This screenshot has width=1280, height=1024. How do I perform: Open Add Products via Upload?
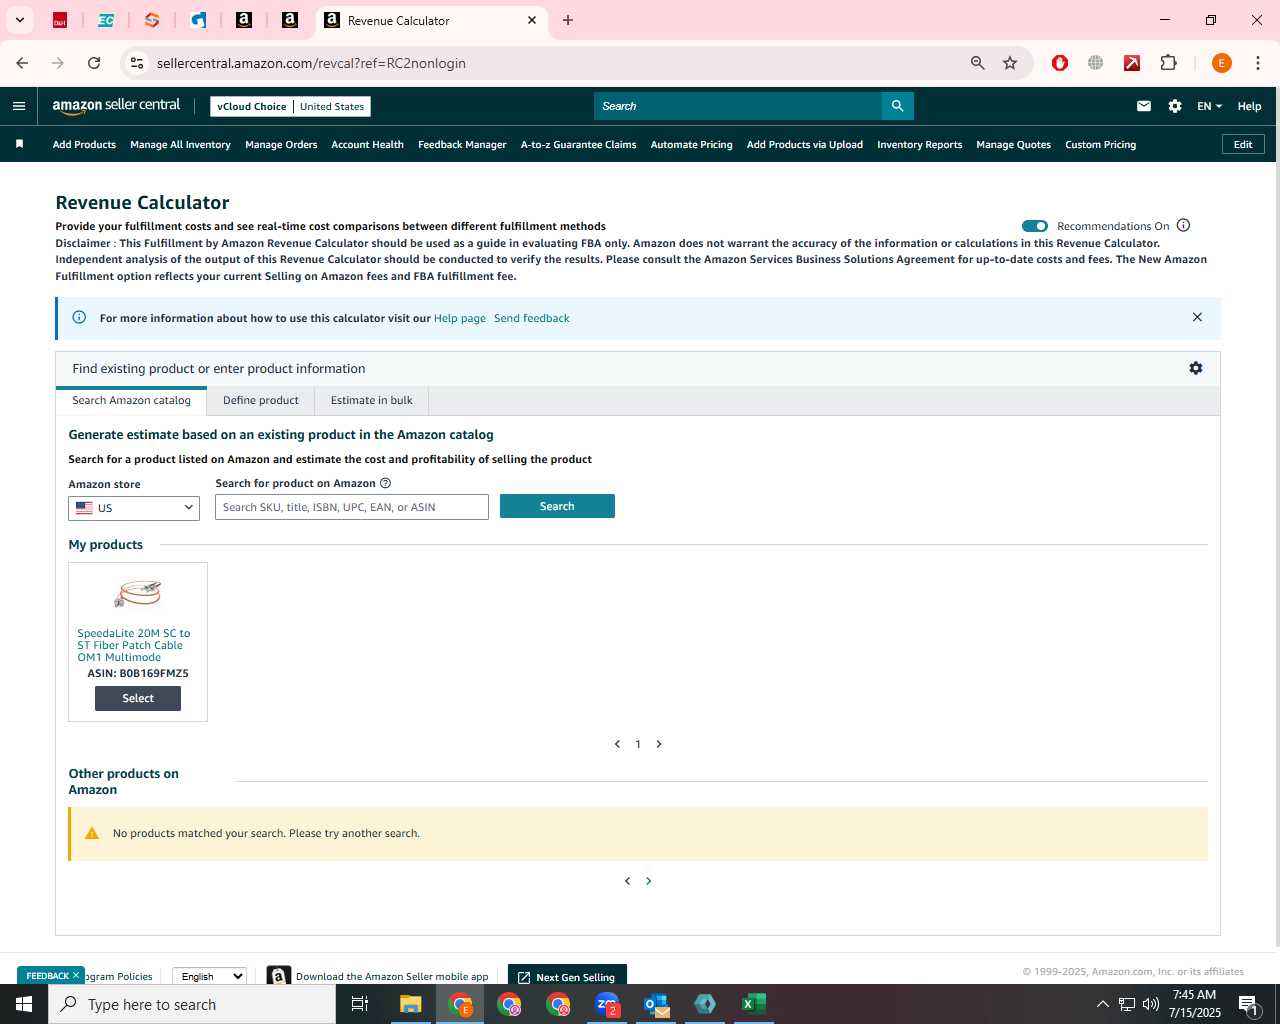coord(804,145)
